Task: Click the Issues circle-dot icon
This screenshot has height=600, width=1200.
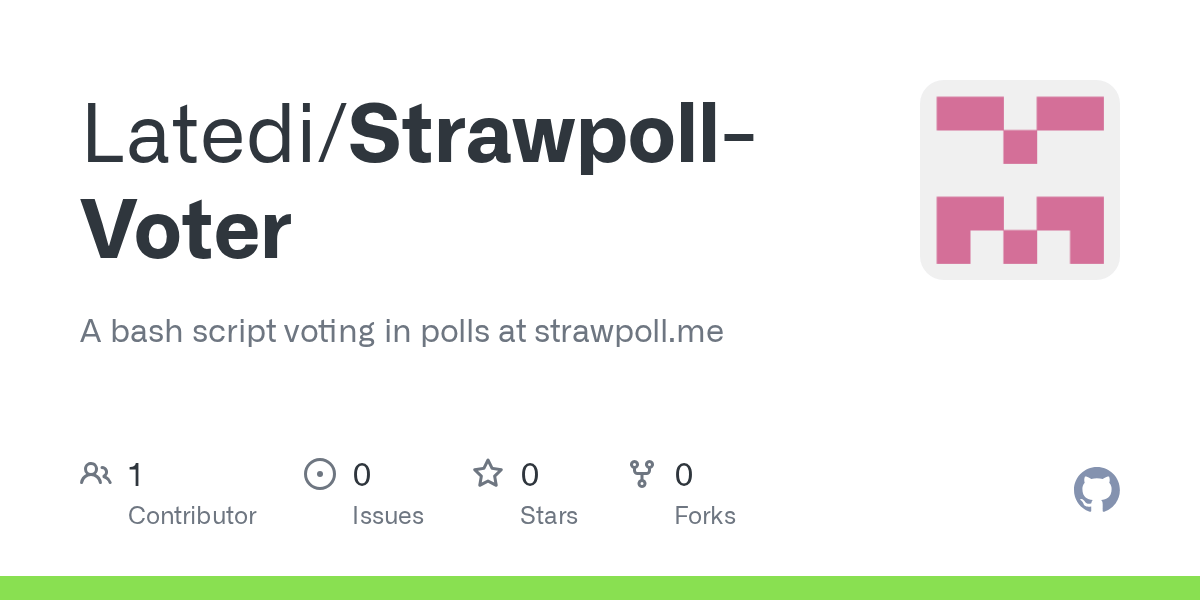Action: pos(319,474)
